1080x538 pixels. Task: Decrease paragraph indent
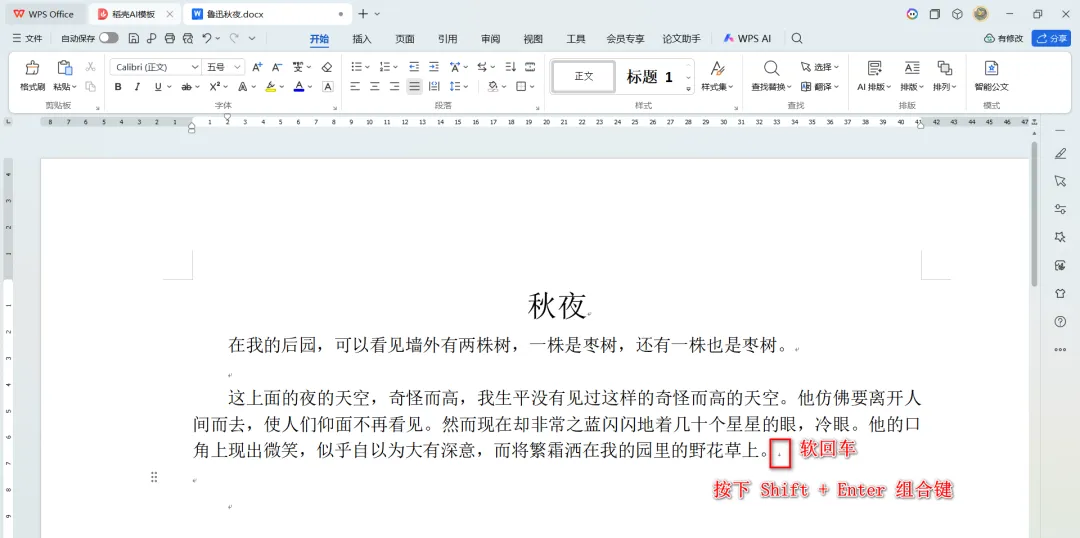(x=414, y=67)
